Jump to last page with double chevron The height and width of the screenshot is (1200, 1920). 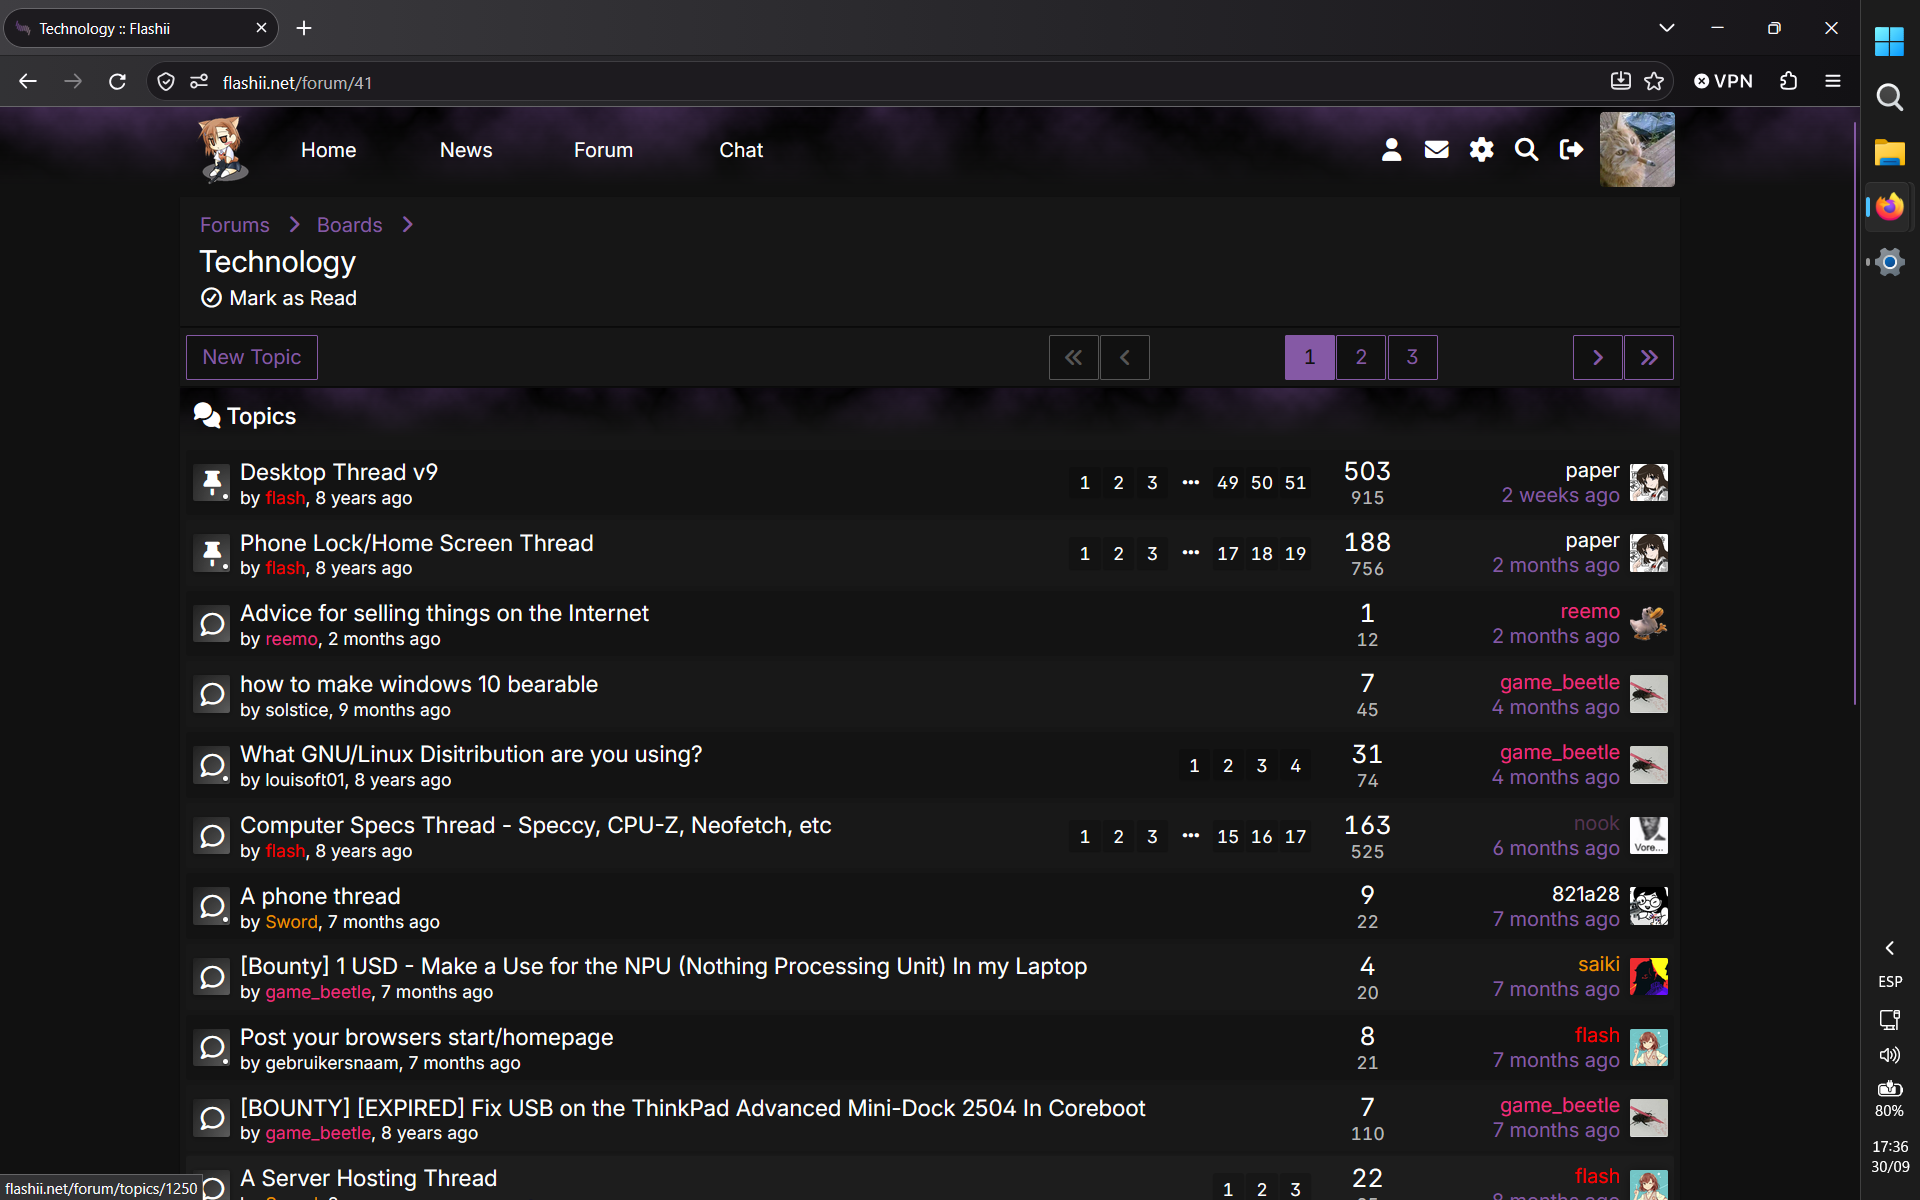1649,357
